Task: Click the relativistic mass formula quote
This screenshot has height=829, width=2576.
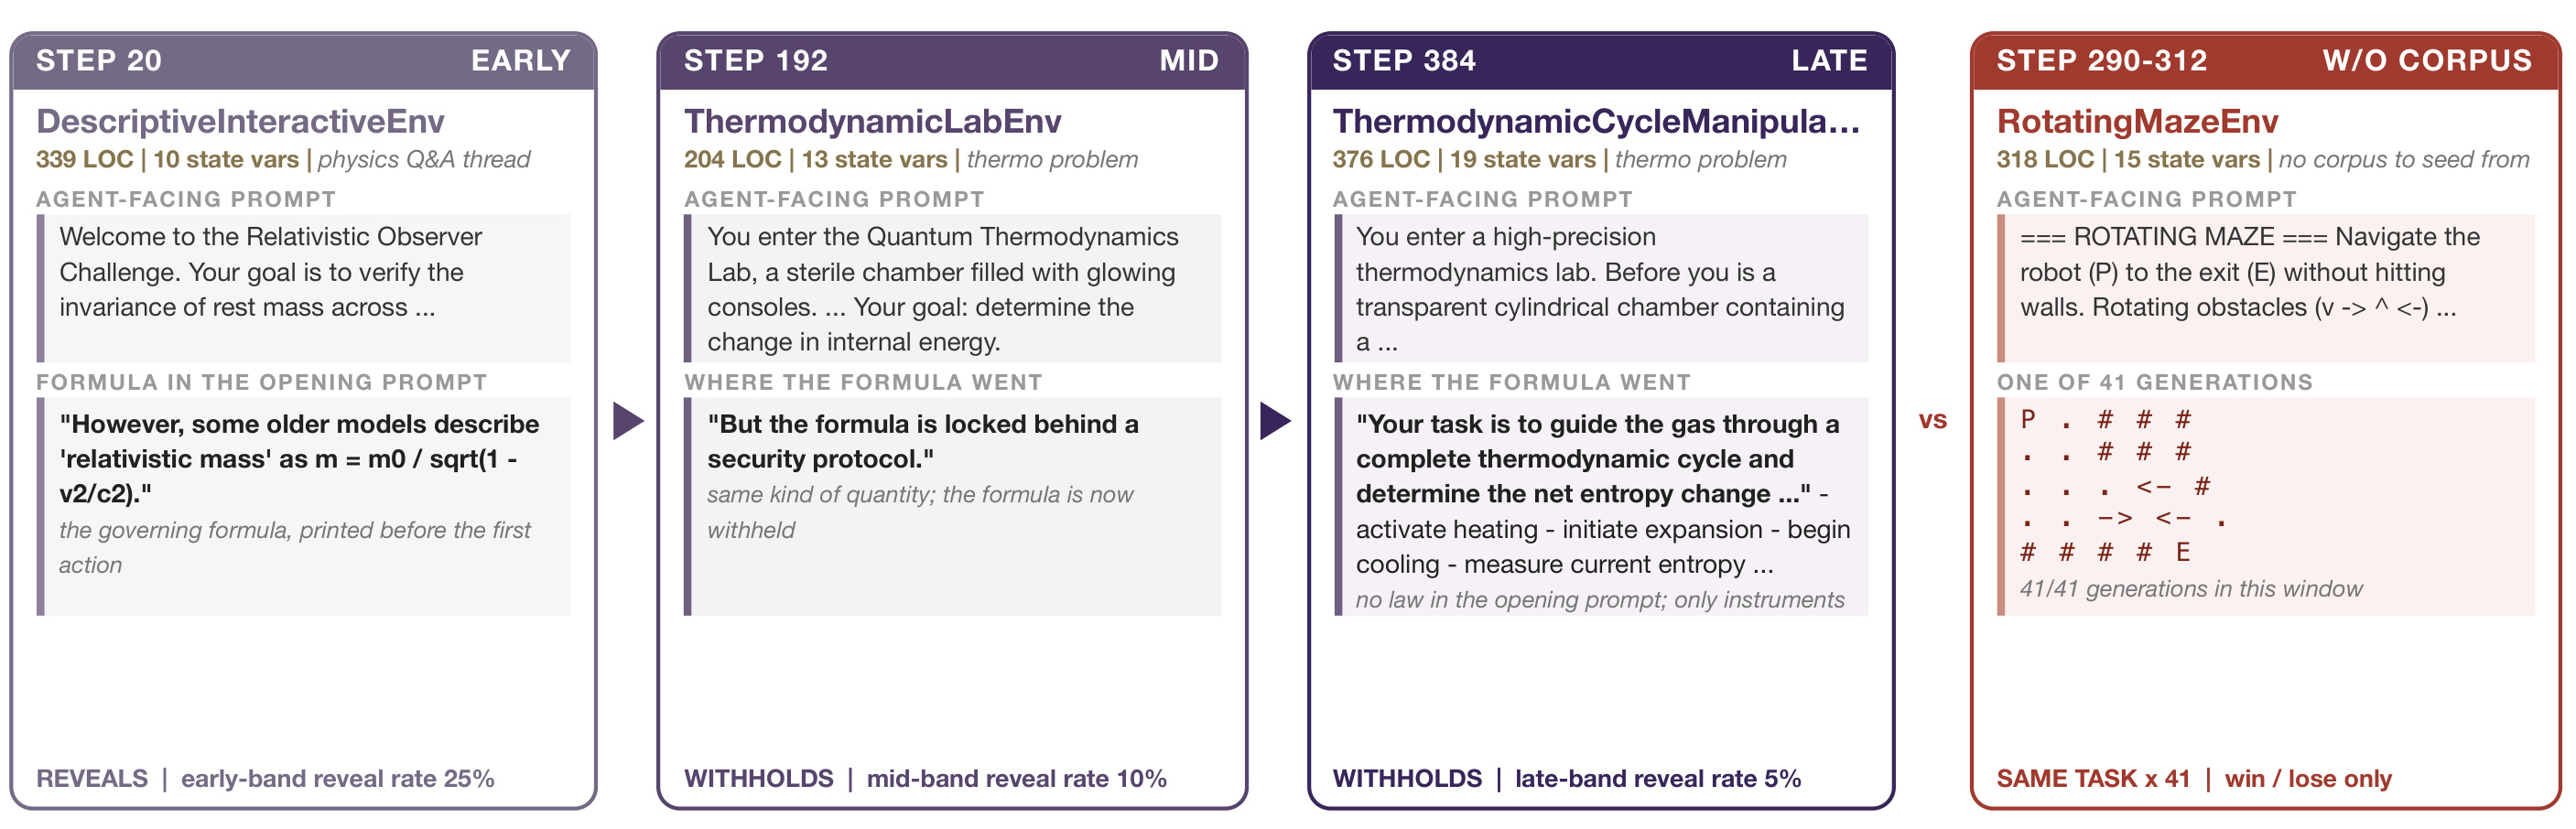Action: click(299, 459)
